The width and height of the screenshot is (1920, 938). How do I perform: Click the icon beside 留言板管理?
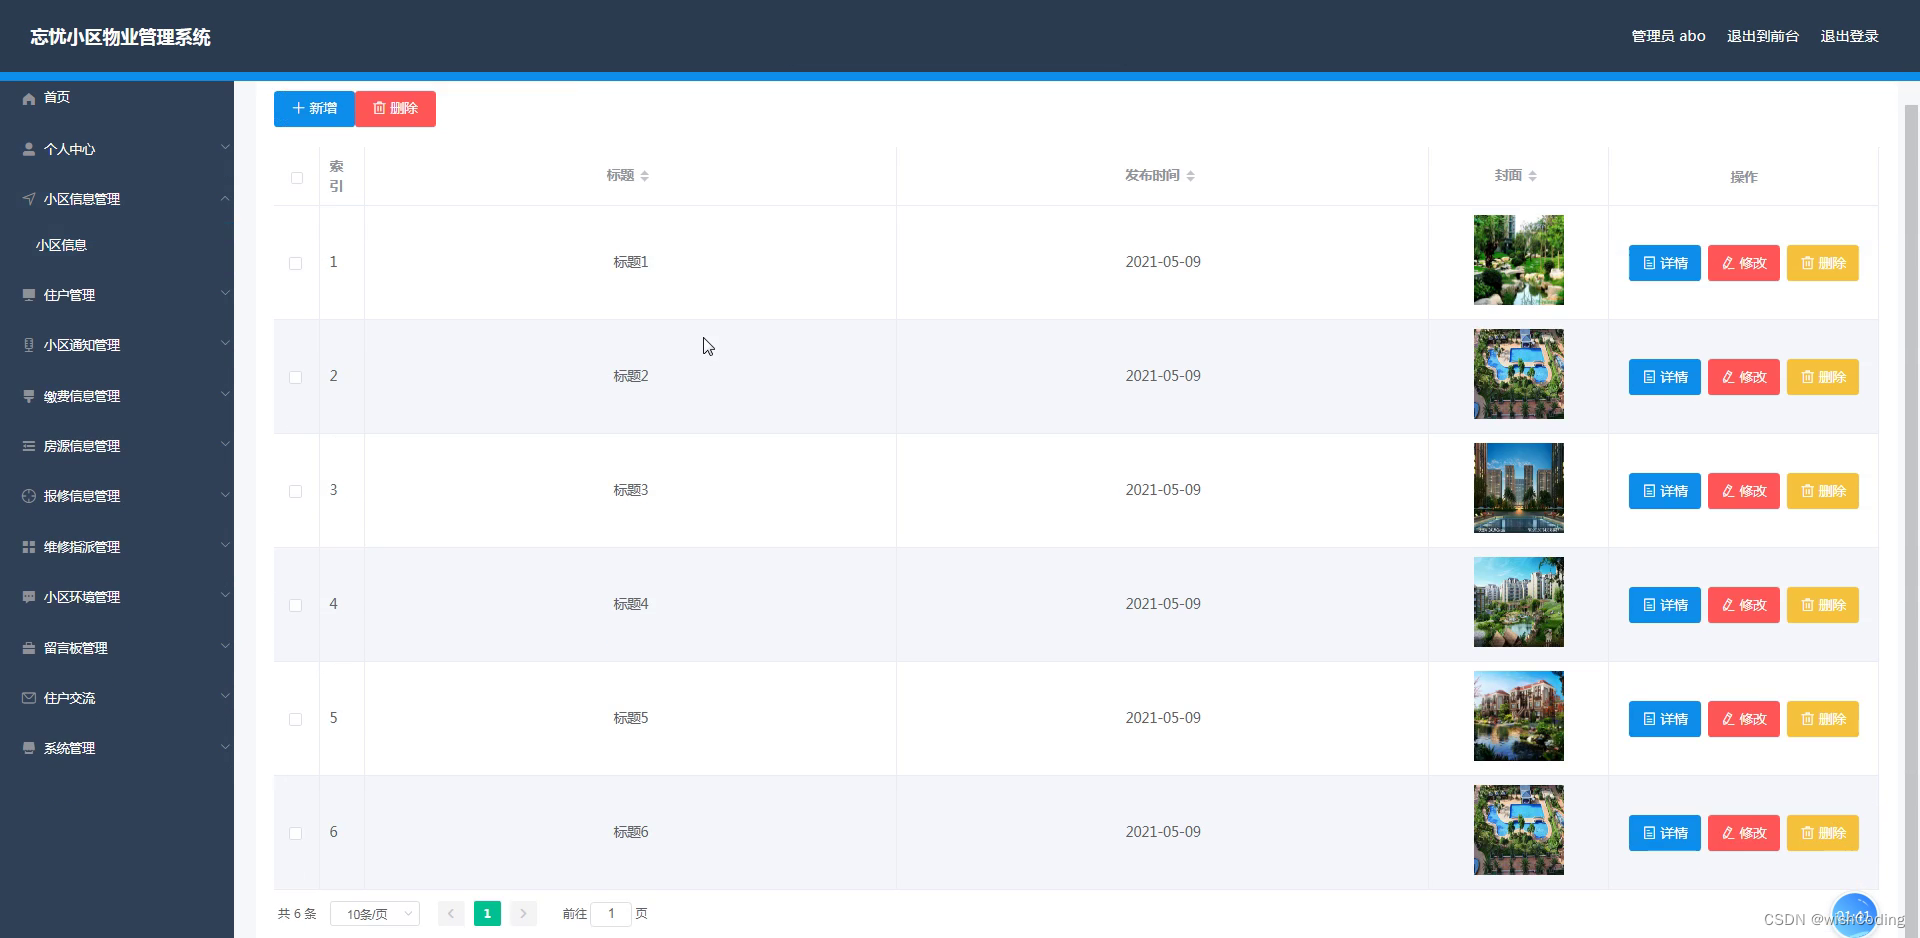(29, 648)
